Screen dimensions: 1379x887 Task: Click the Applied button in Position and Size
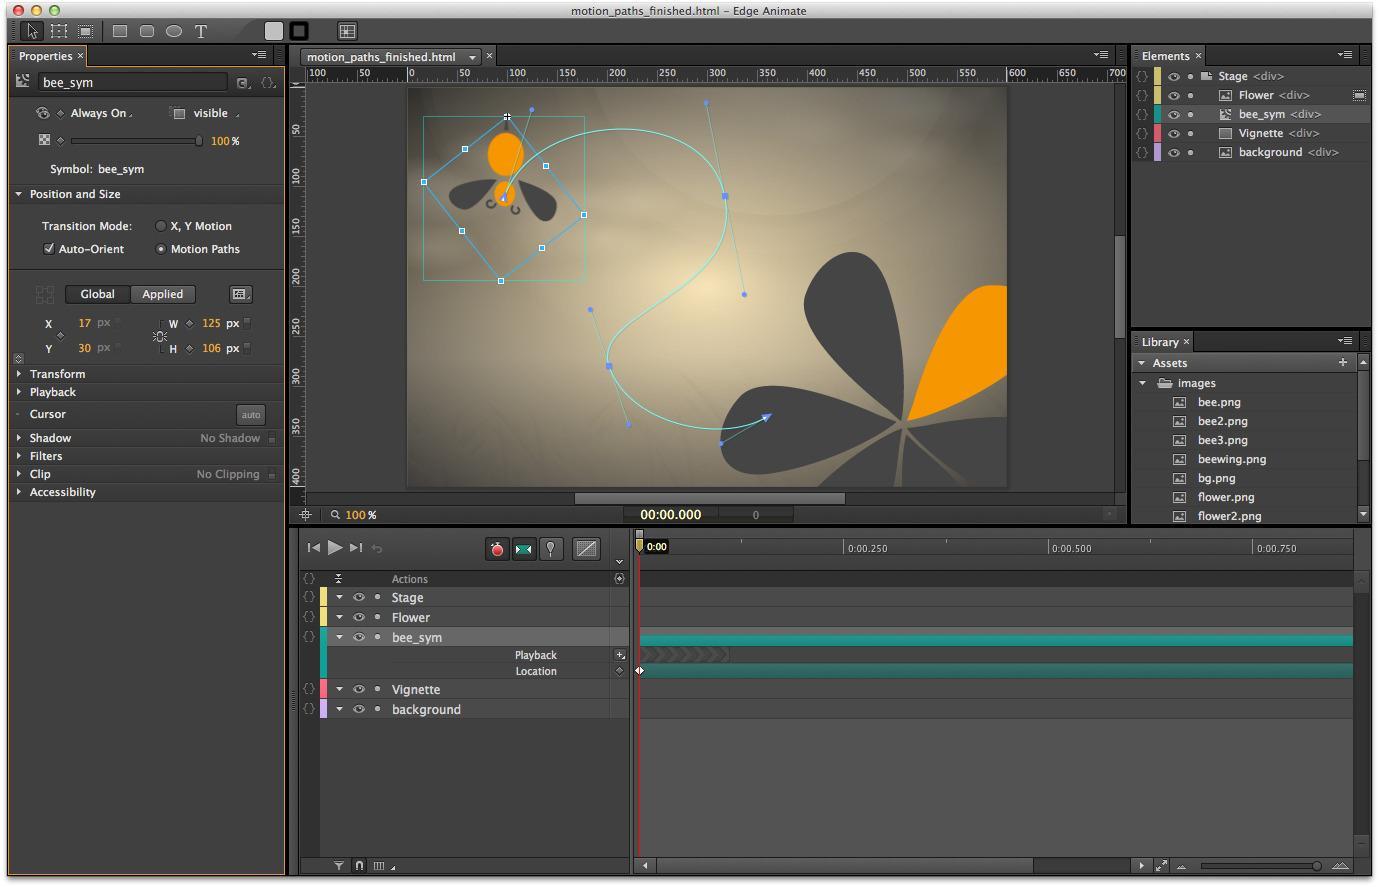162,294
